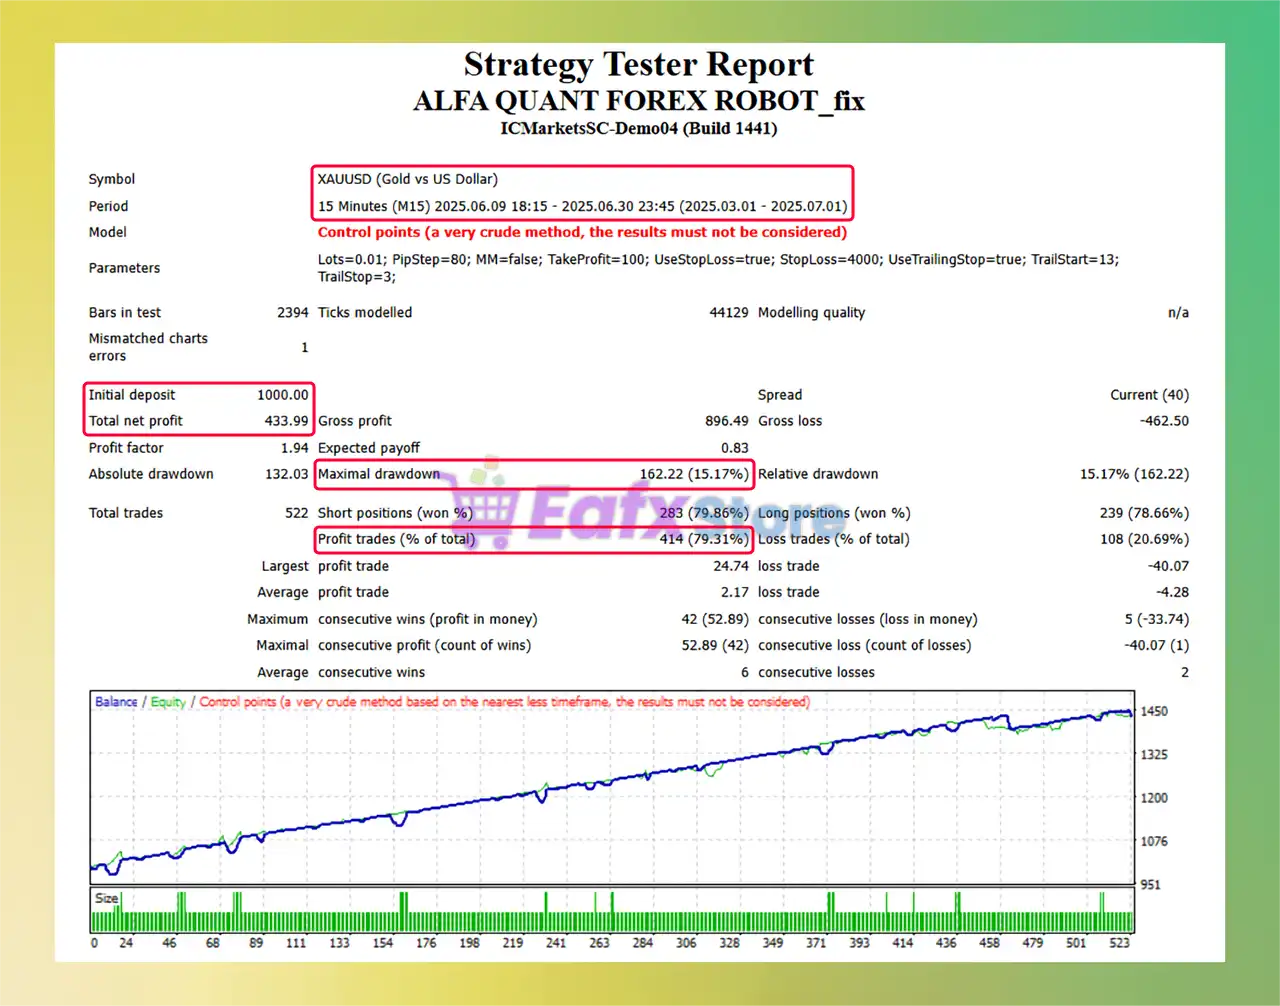Click the Modelling quality value 'n/a'
Image resolution: width=1280 pixels, height=1006 pixels.
click(x=1178, y=313)
